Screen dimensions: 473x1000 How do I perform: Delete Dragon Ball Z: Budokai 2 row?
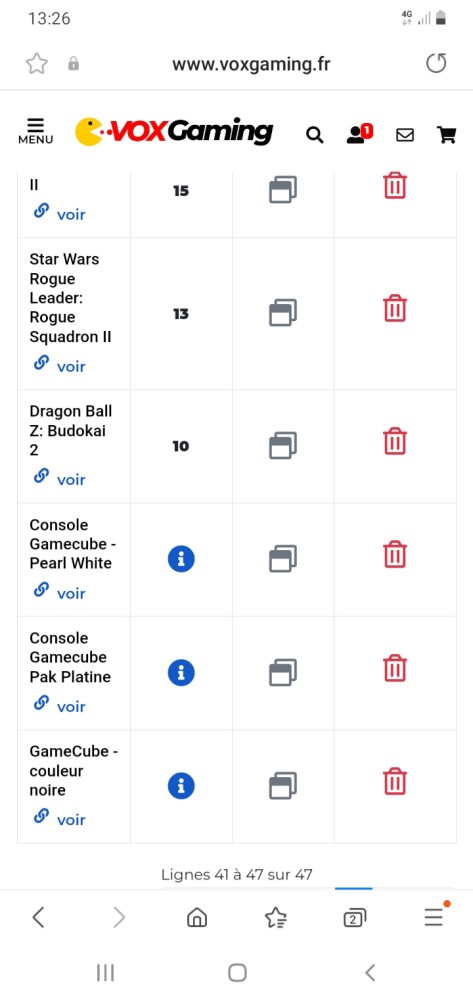tap(395, 441)
